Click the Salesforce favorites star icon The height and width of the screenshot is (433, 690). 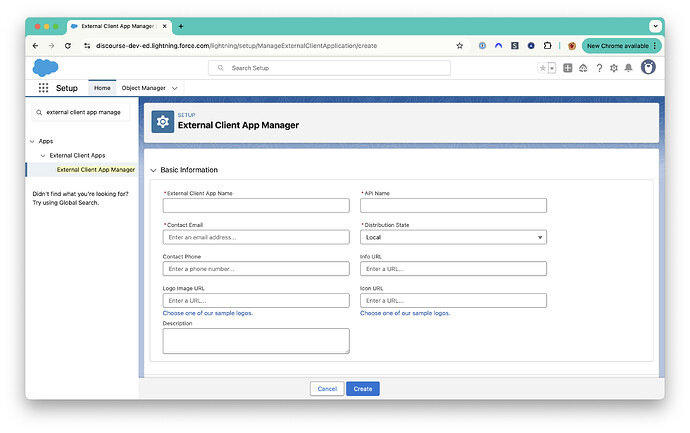(x=543, y=68)
